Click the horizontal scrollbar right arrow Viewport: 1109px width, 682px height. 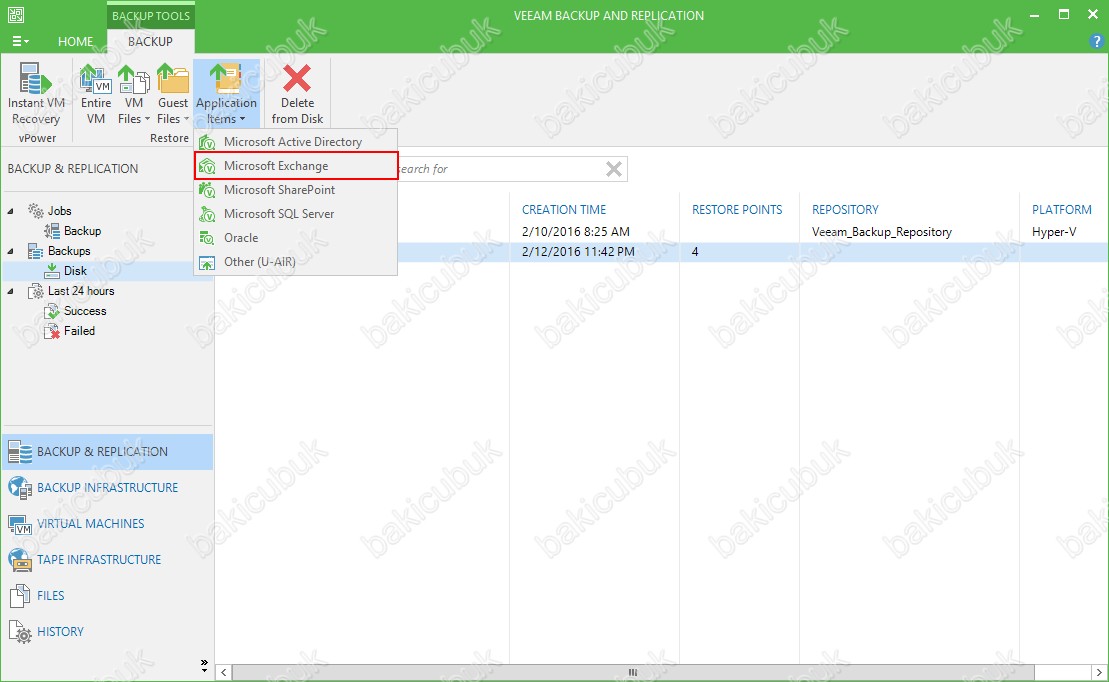coord(1098,672)
